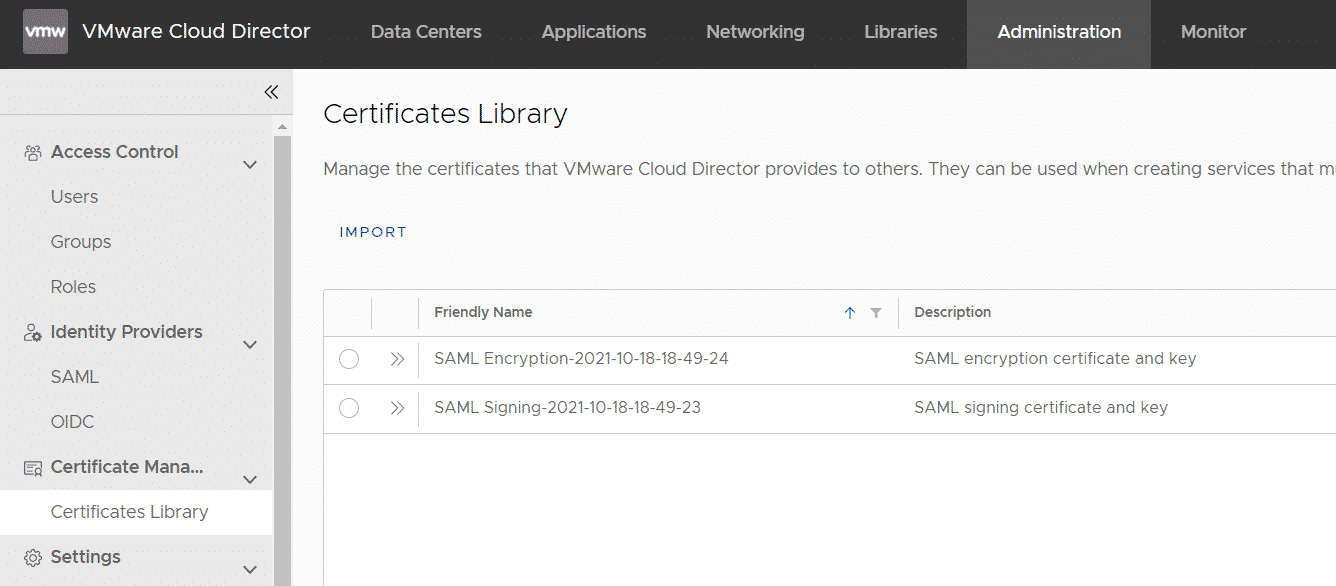
Task: Collapse the Certificate Management section chevron
Action: [250, 480]
